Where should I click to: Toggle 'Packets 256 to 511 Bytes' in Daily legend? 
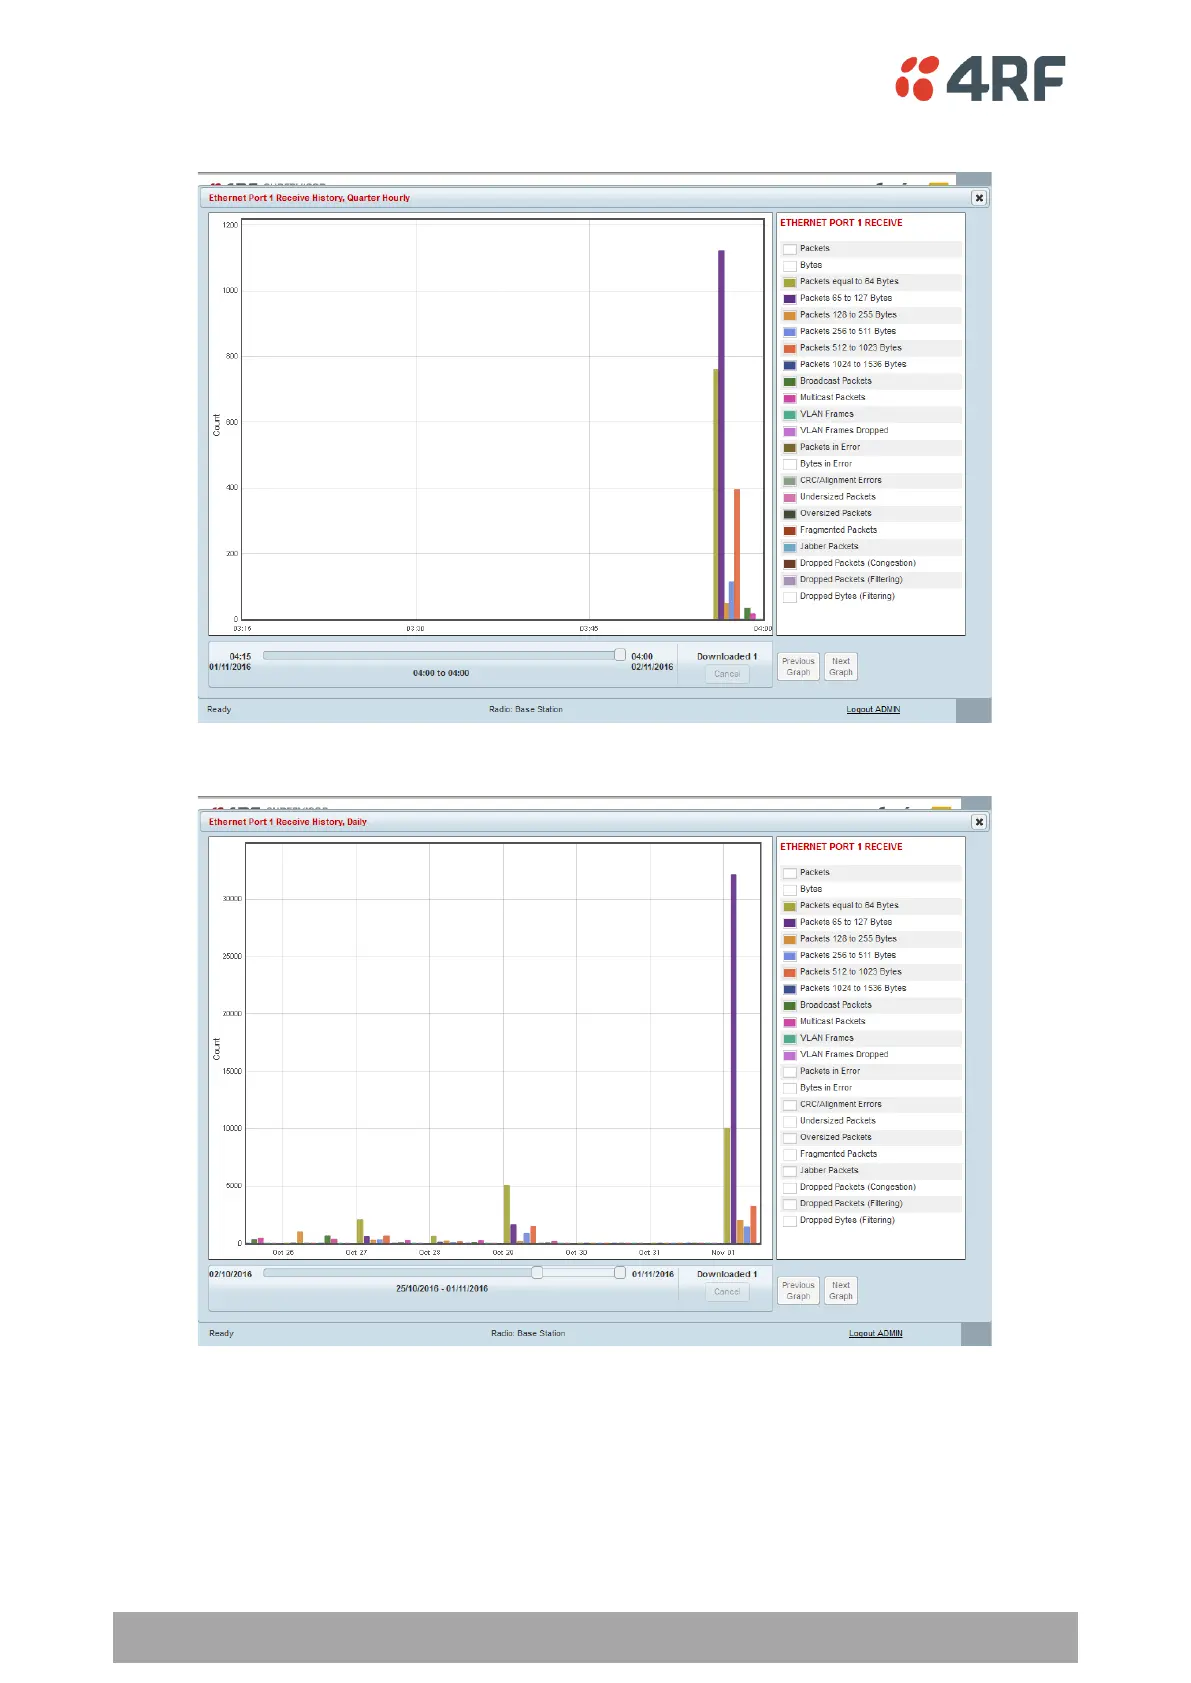point(789,956)
